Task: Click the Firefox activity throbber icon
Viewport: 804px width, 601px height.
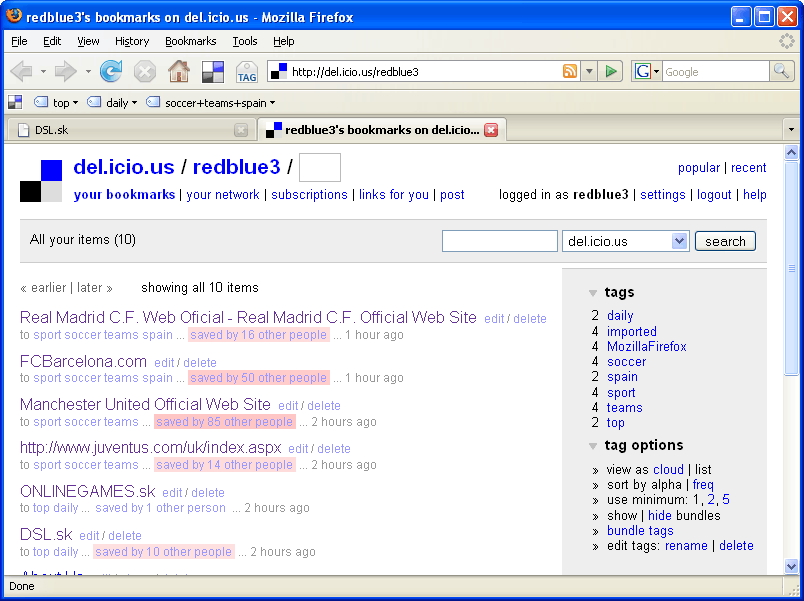Action: 787,41
